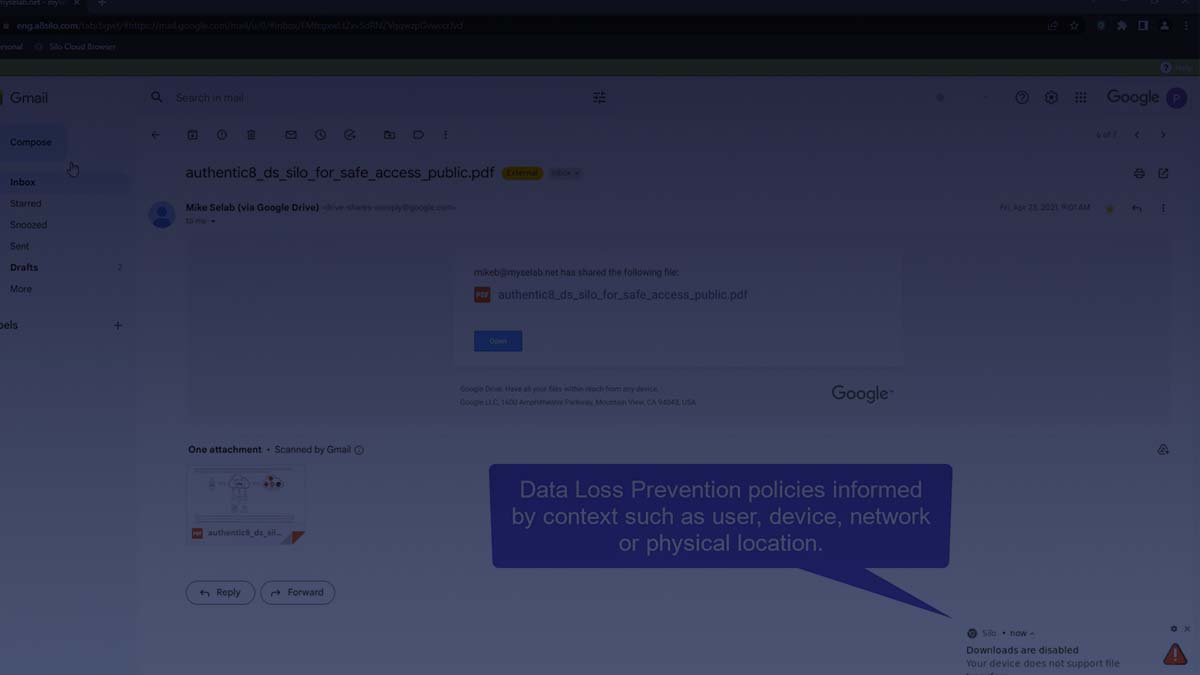
Task: Open the message's three-dot menu
Action: coord(1163,208)
